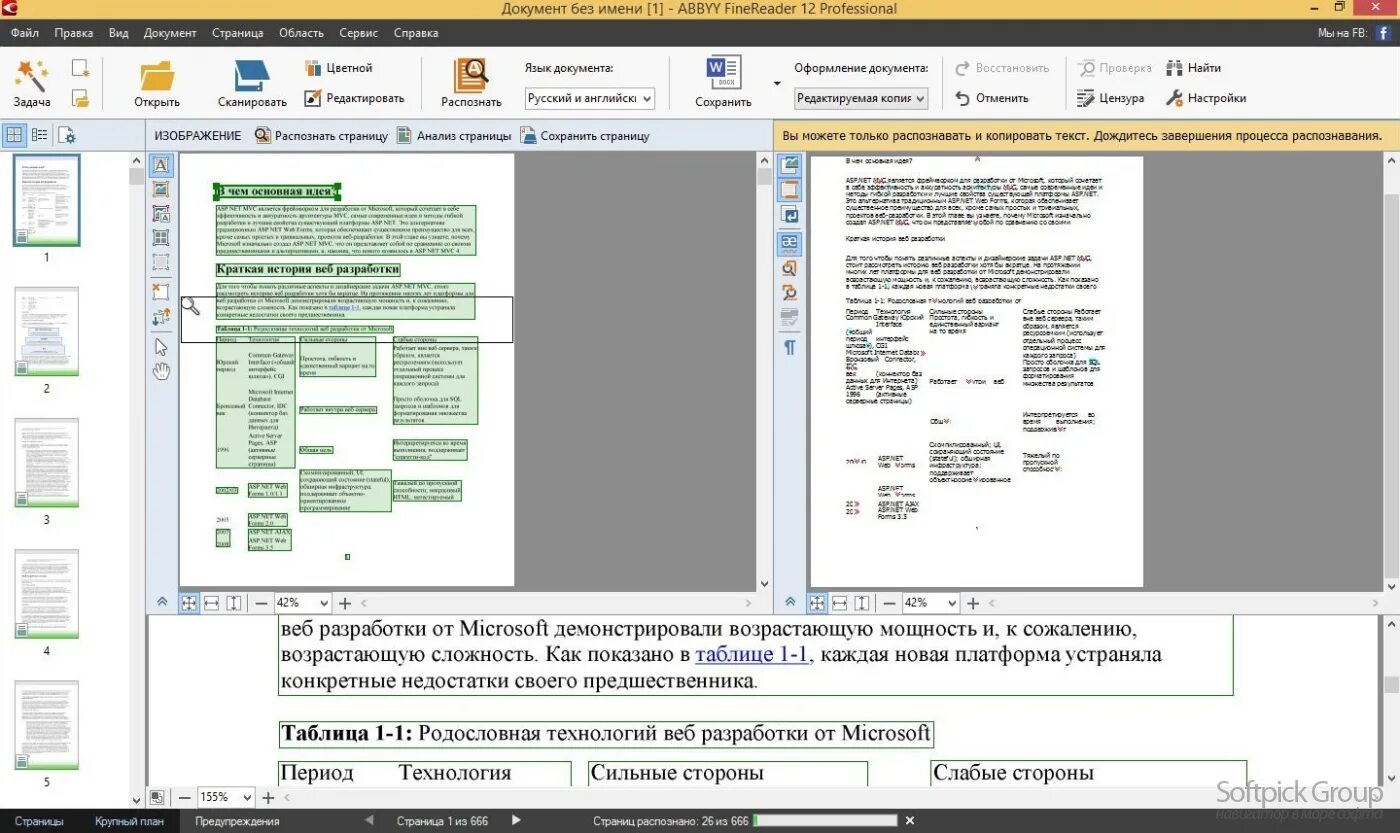
Task: Toggle Цветной color mode
Action: (x=338, y=68)
